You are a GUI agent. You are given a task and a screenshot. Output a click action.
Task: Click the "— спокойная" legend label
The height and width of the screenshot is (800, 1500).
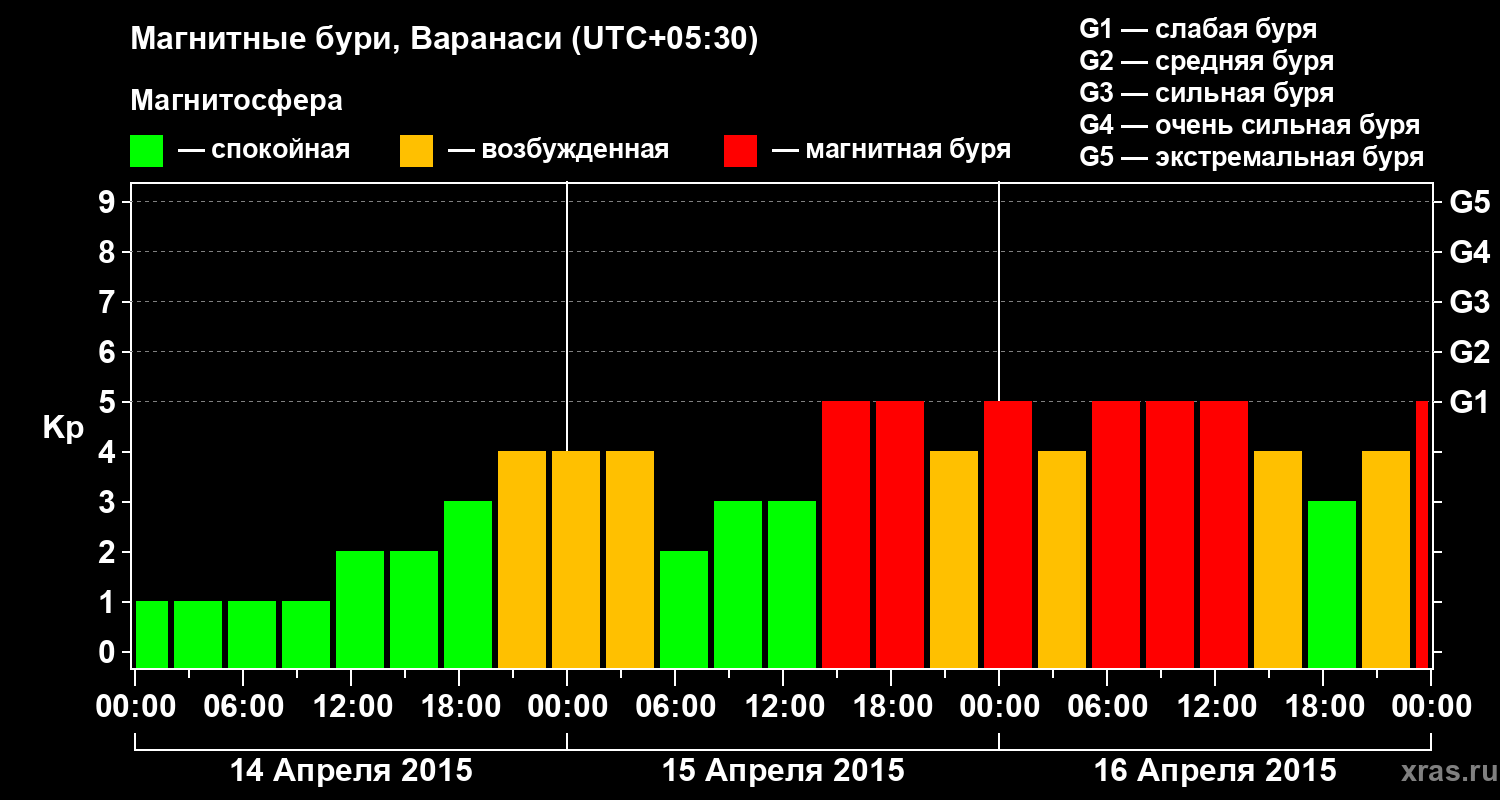tap(263, 150)
